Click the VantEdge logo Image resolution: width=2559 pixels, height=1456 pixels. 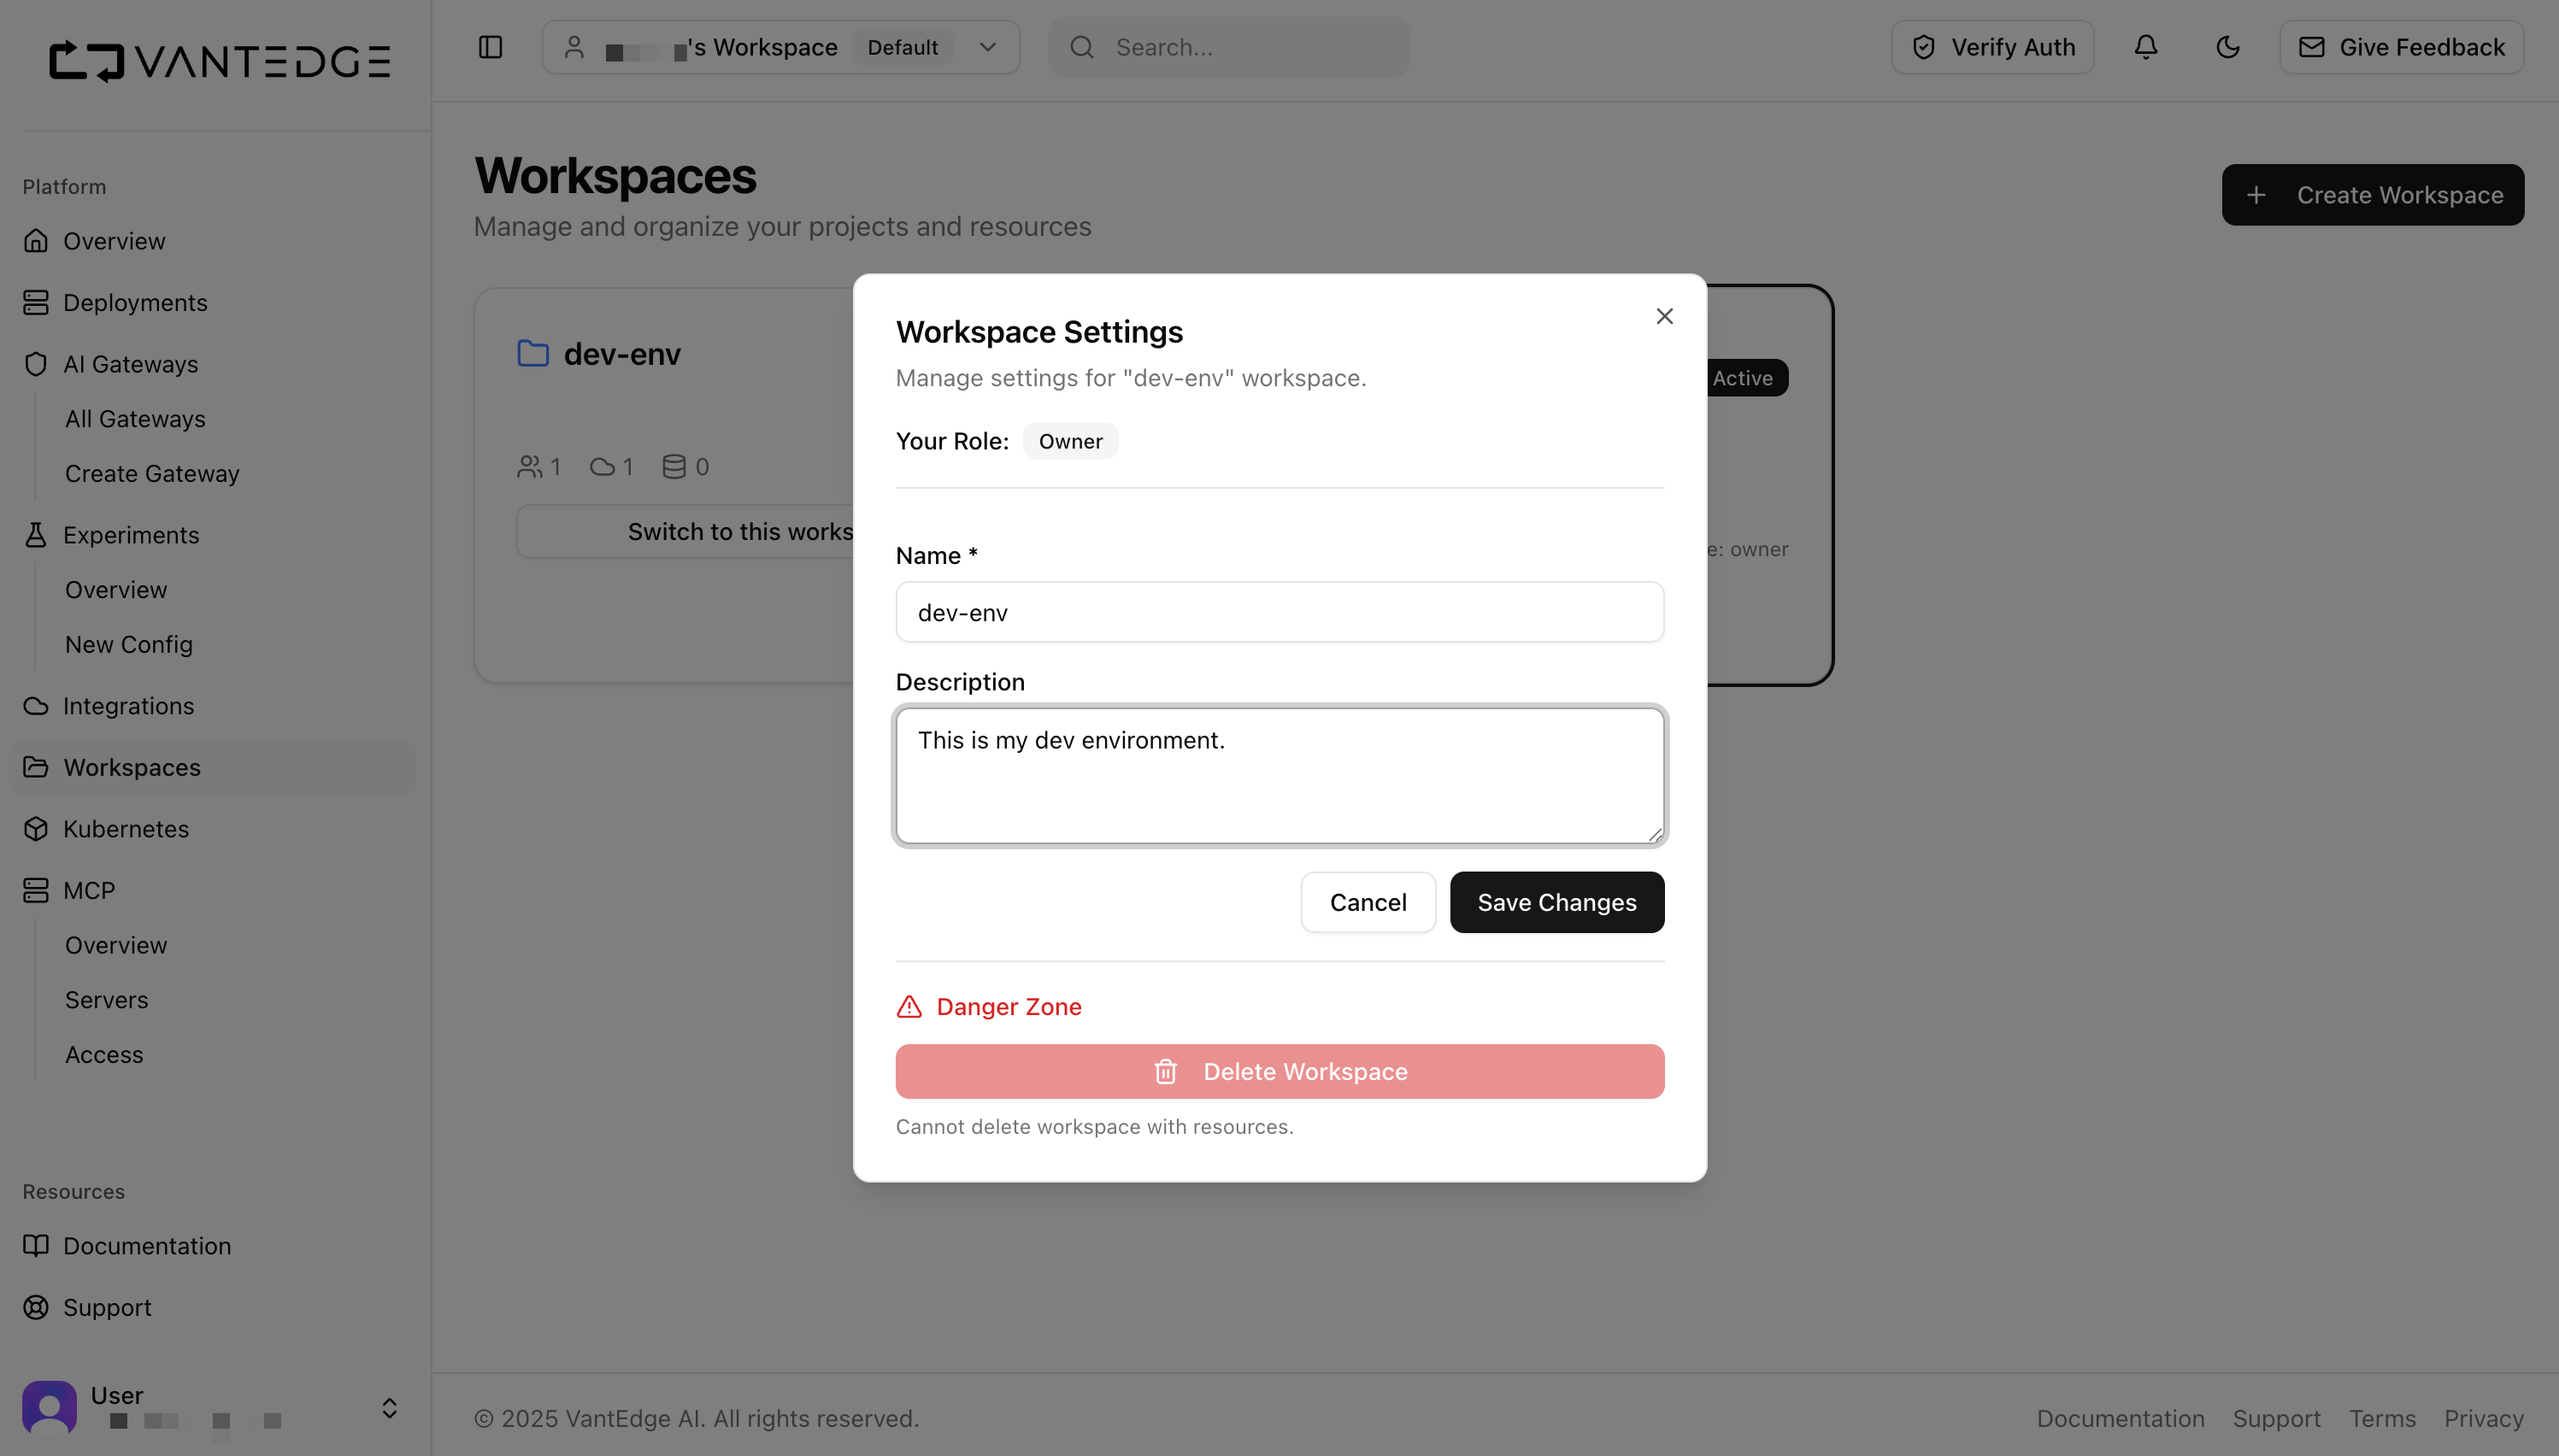point(219,61)
